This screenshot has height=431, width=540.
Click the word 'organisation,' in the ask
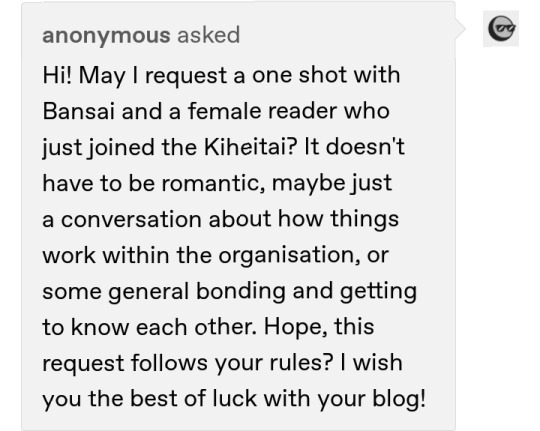(289, 256)
